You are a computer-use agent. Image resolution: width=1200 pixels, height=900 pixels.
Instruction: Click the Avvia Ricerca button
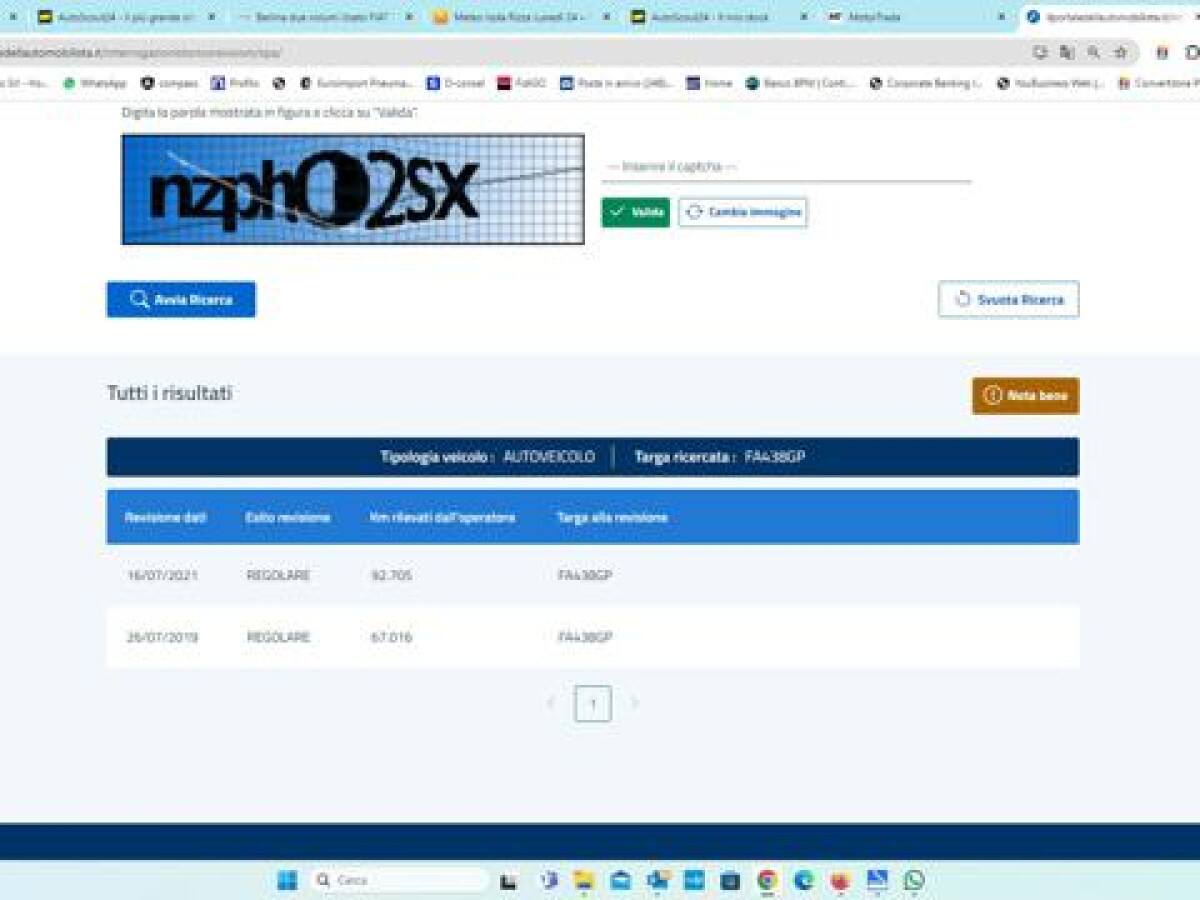(x=181, y=299)
